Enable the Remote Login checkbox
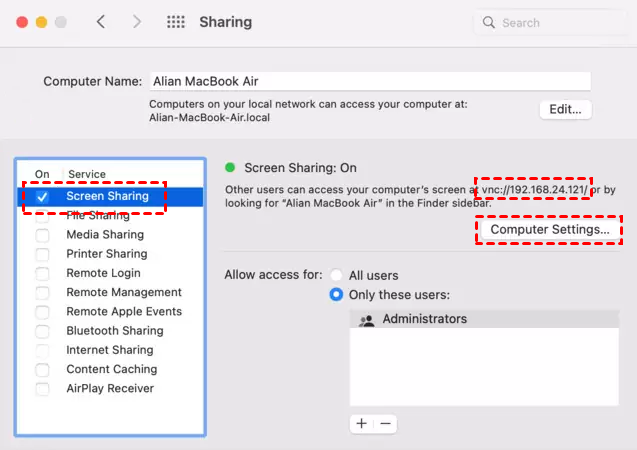The width and height of the screenshot is (637, 450). pos(42,273)
